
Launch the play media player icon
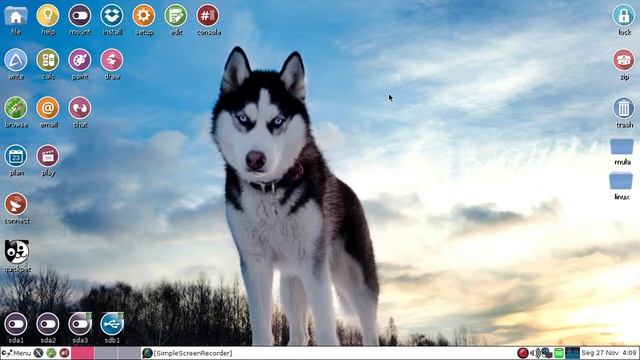[48, 156]
